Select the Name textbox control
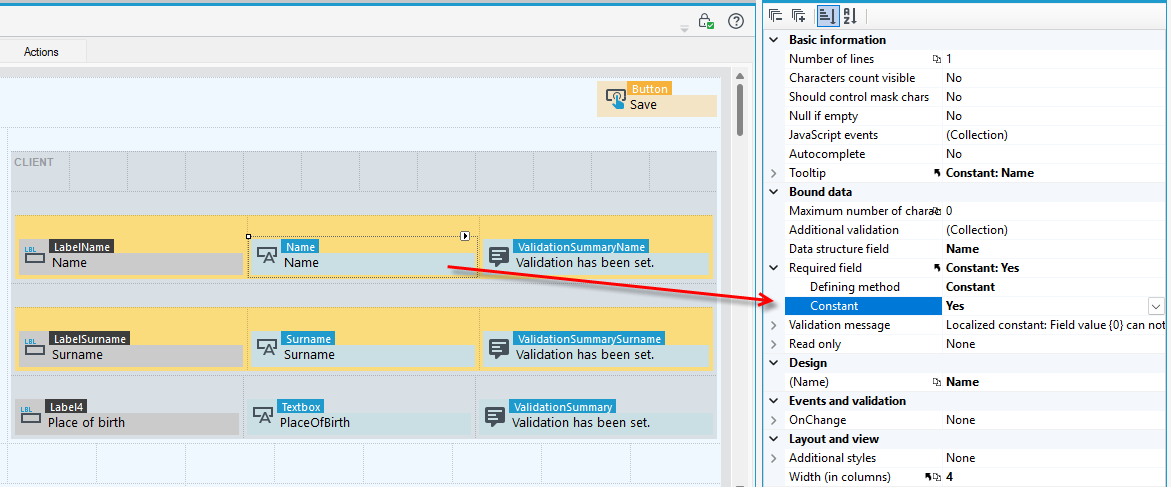This screenshot has width=1171, height=487. 362,257
